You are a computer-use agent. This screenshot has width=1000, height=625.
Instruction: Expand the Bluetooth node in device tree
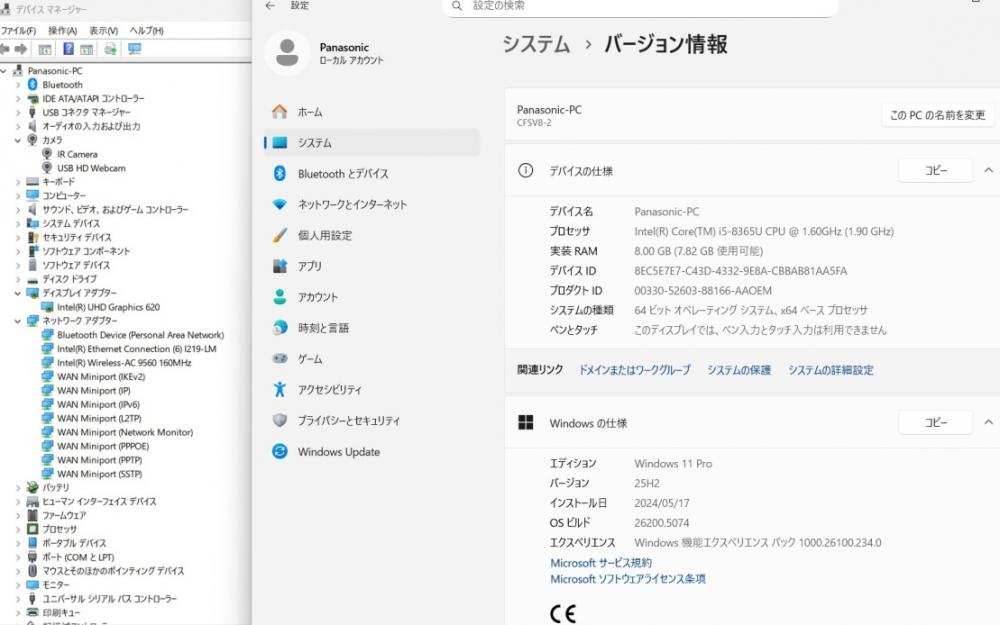(x=18, y=85)
